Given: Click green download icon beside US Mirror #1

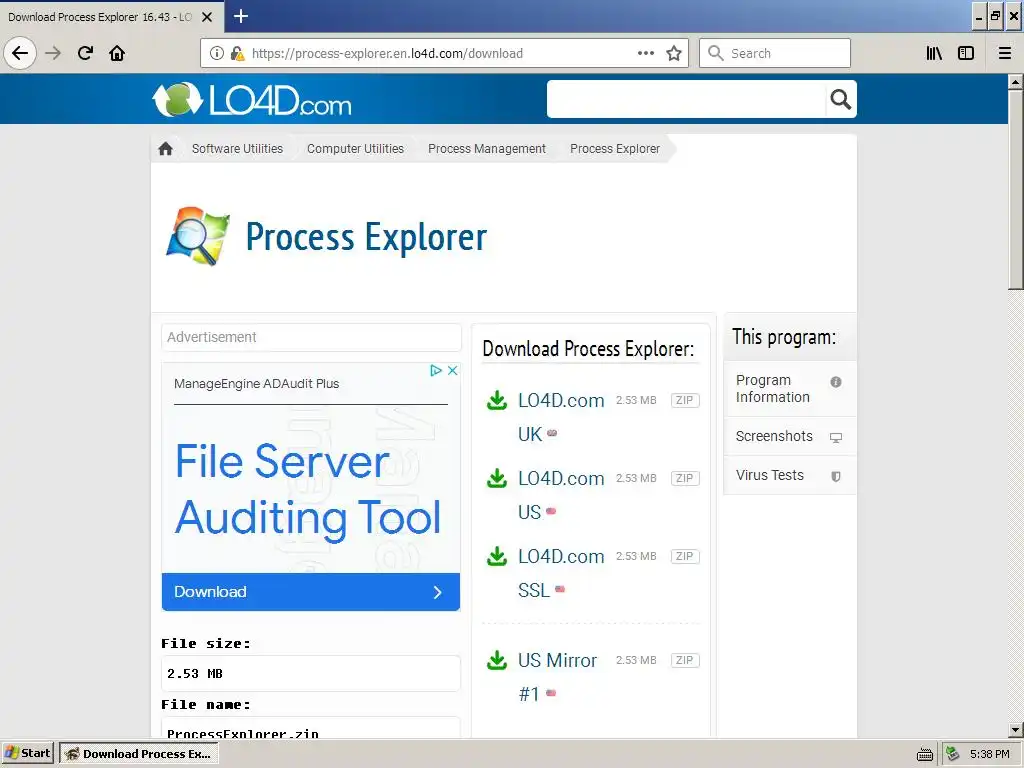Looking at the screenshot, I should tap(497, 660).
